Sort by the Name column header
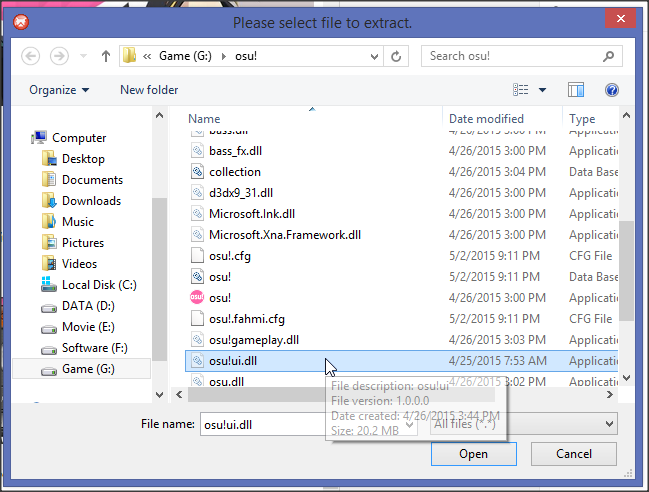649x492 pixels. coord(204,119)
